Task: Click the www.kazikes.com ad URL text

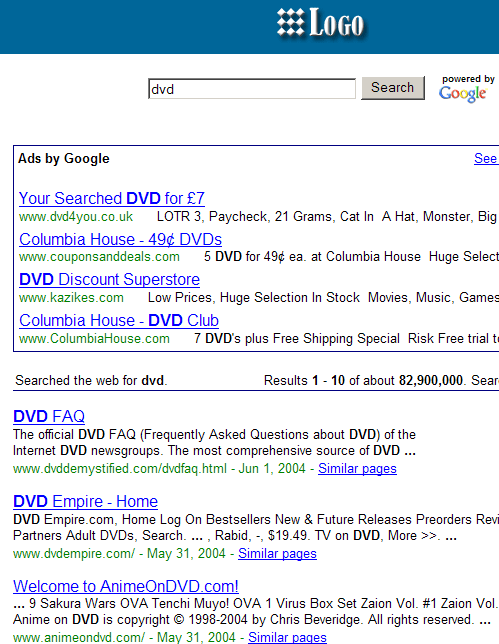Action: [x=71, y=297]
